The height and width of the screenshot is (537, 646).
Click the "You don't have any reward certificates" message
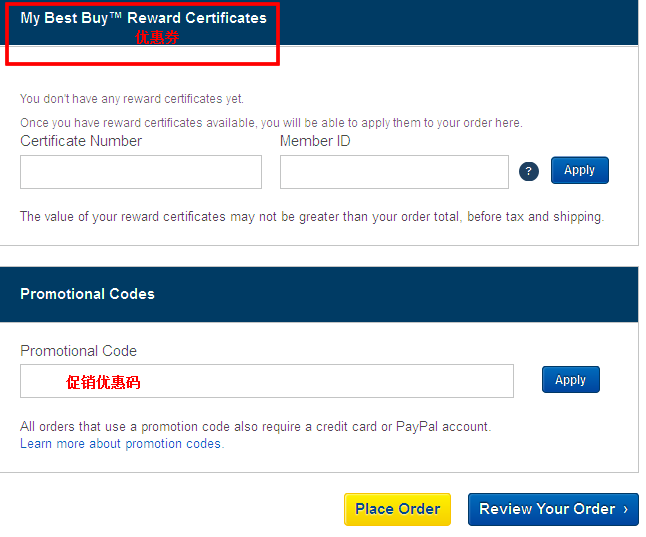(132, 99)
